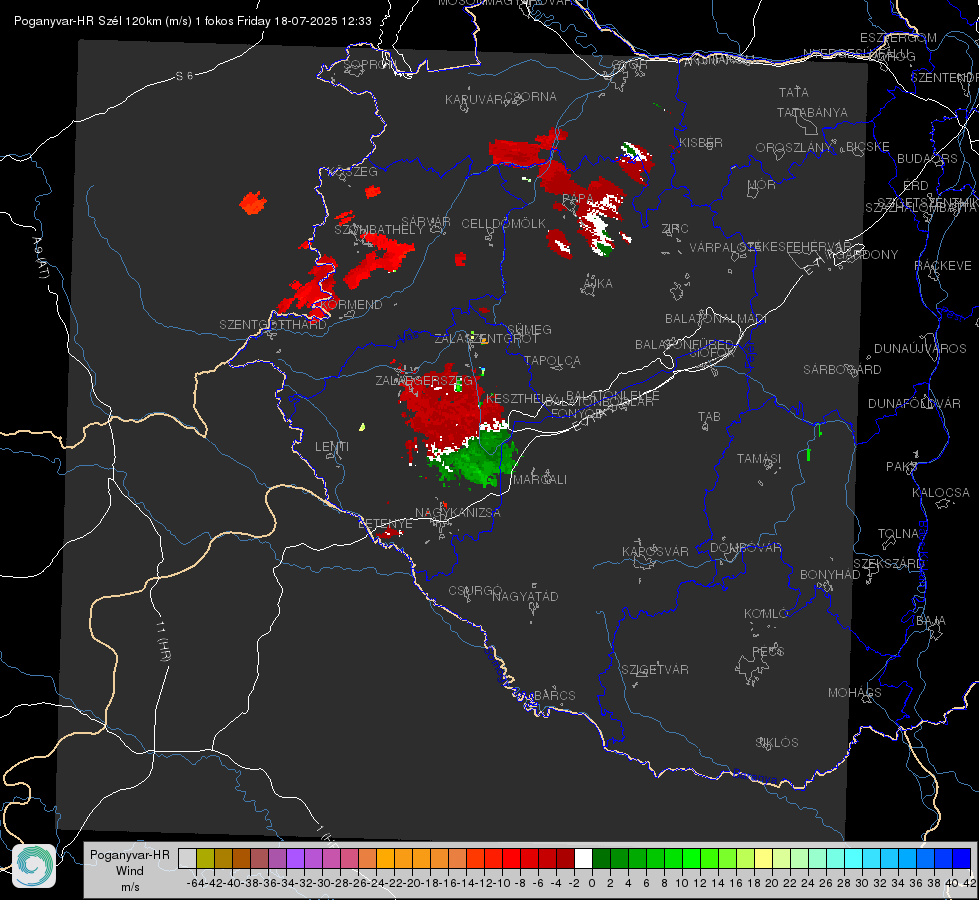Click the S 6 road label

pyautogui.click(x=184, y=76)
